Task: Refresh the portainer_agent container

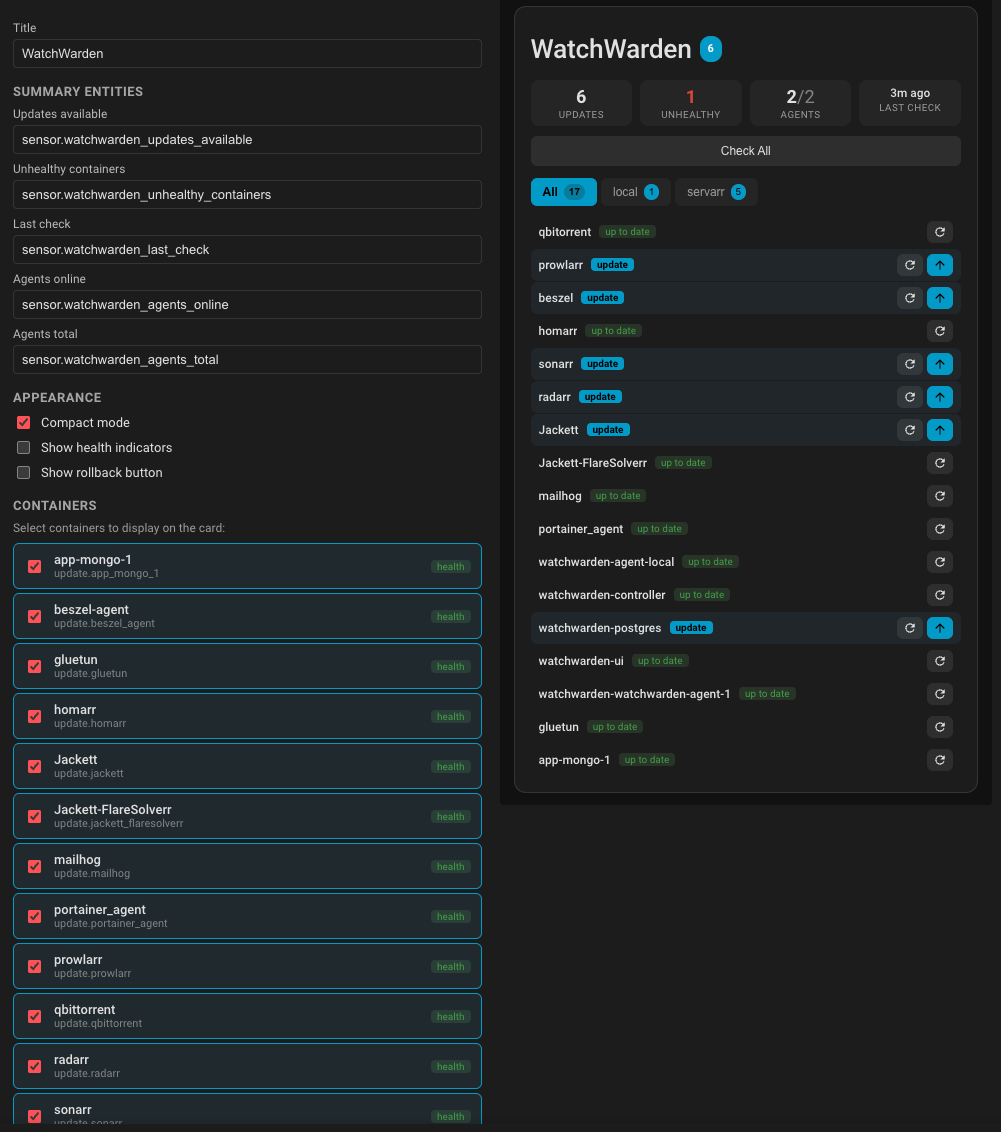Action: pos(939,528)
